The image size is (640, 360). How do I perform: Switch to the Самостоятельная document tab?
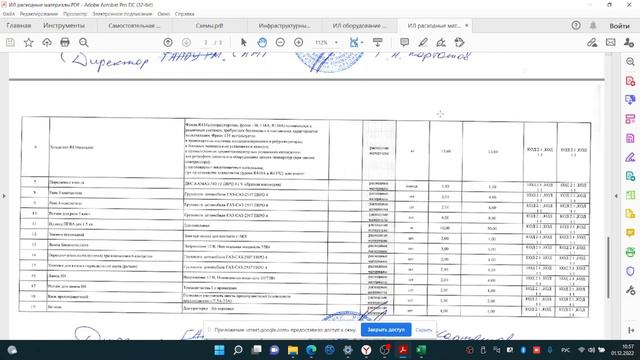coord(134,25)
